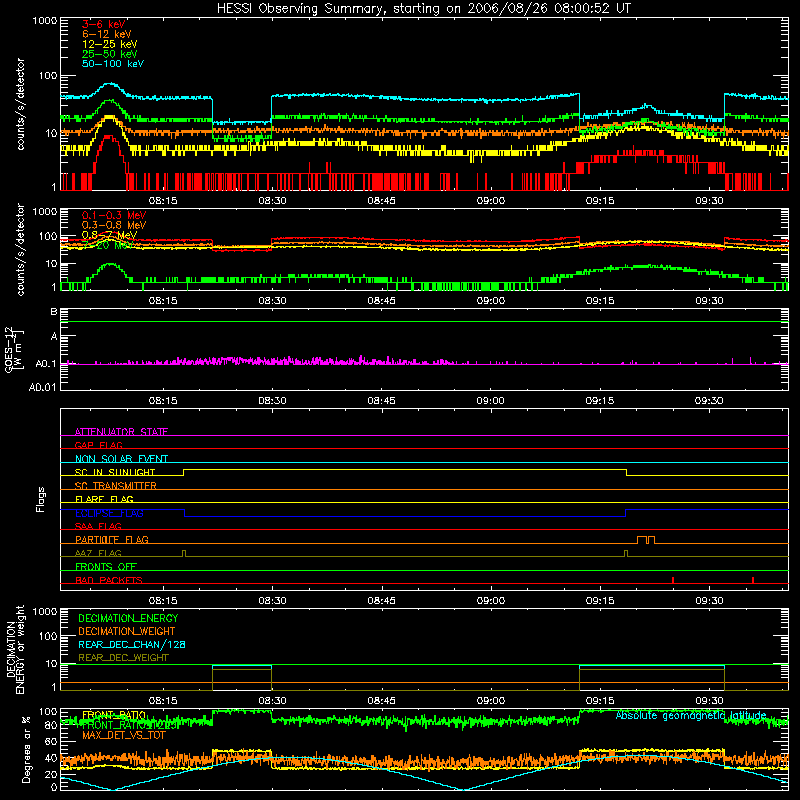Click the green 25-50 keV legend label

coord(110,54)
